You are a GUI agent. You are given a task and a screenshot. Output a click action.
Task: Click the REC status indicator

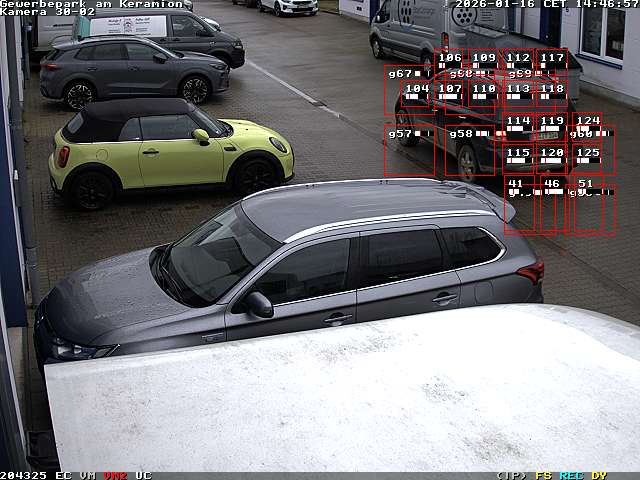click(x=572, y=475)
